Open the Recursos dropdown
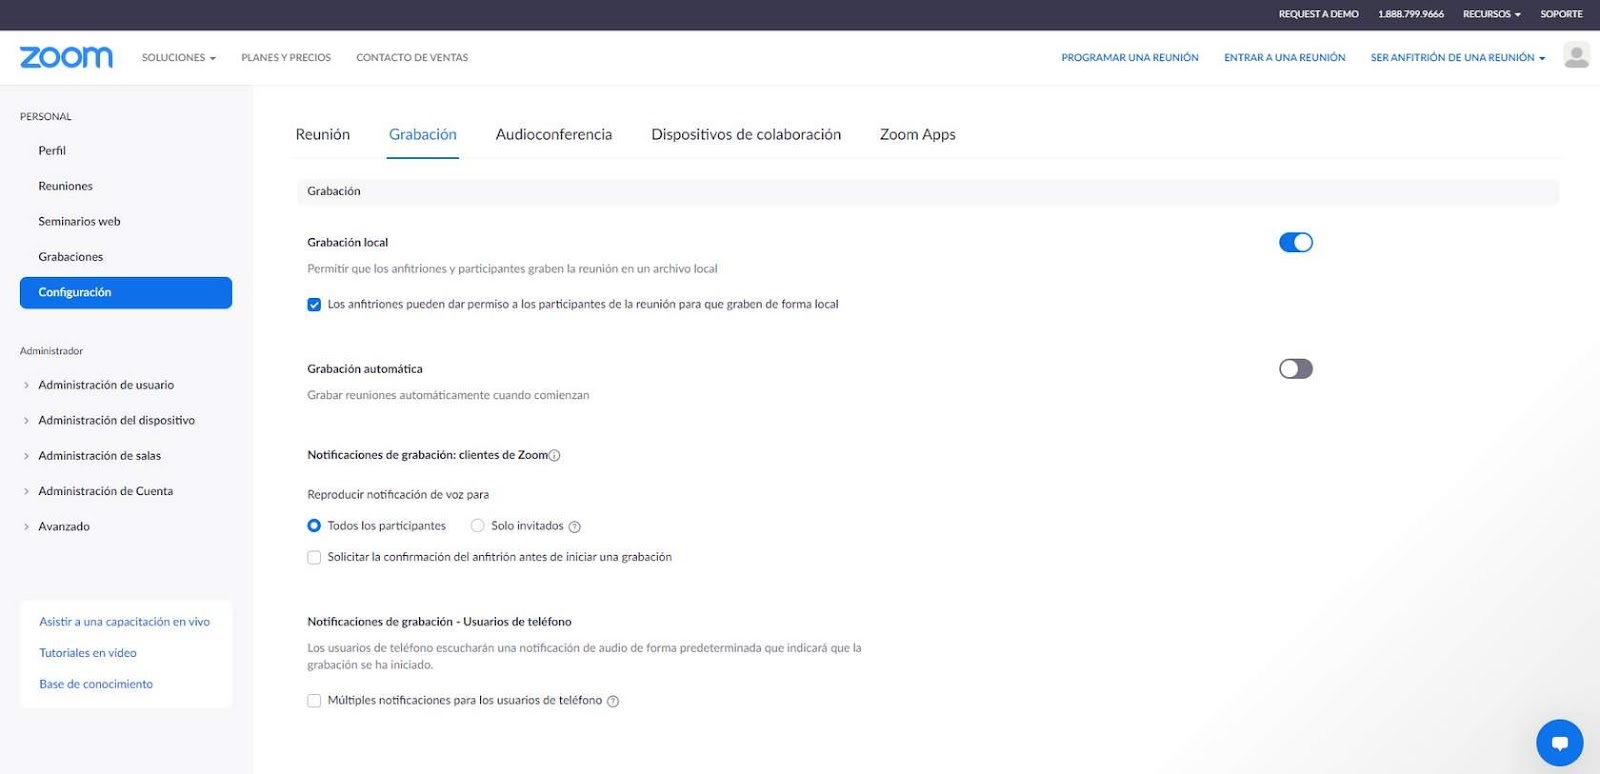This screenshot has width=1600, height=774. click(1491, 14)
